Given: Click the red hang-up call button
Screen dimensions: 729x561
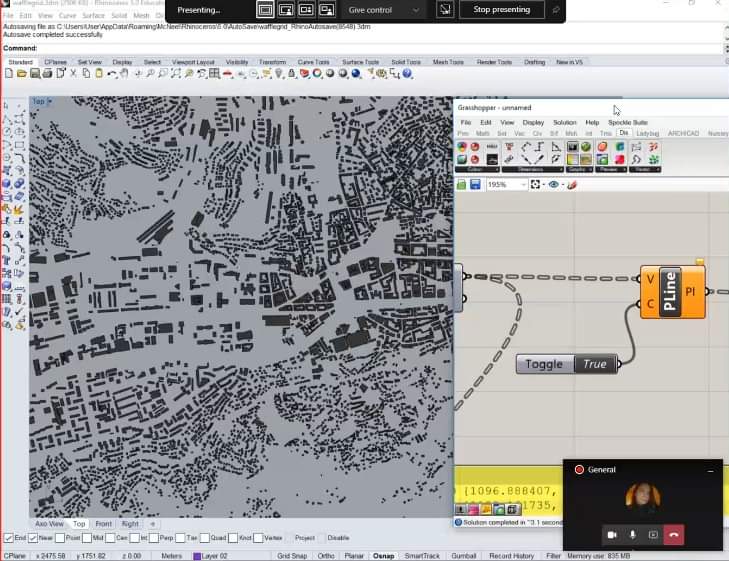Looking at the screenshot, I should (674, 534).
